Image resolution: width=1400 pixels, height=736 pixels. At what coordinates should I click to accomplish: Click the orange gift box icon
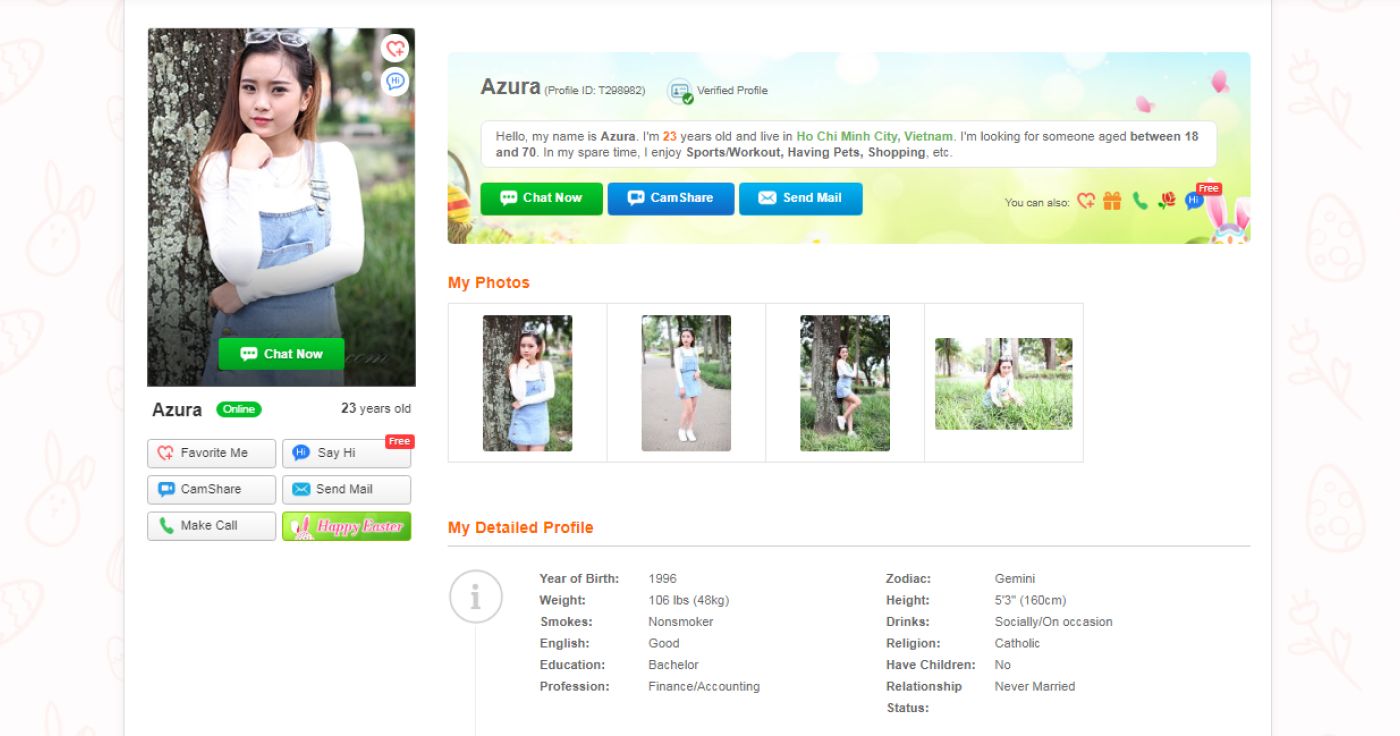click(x=1112, y=201)
